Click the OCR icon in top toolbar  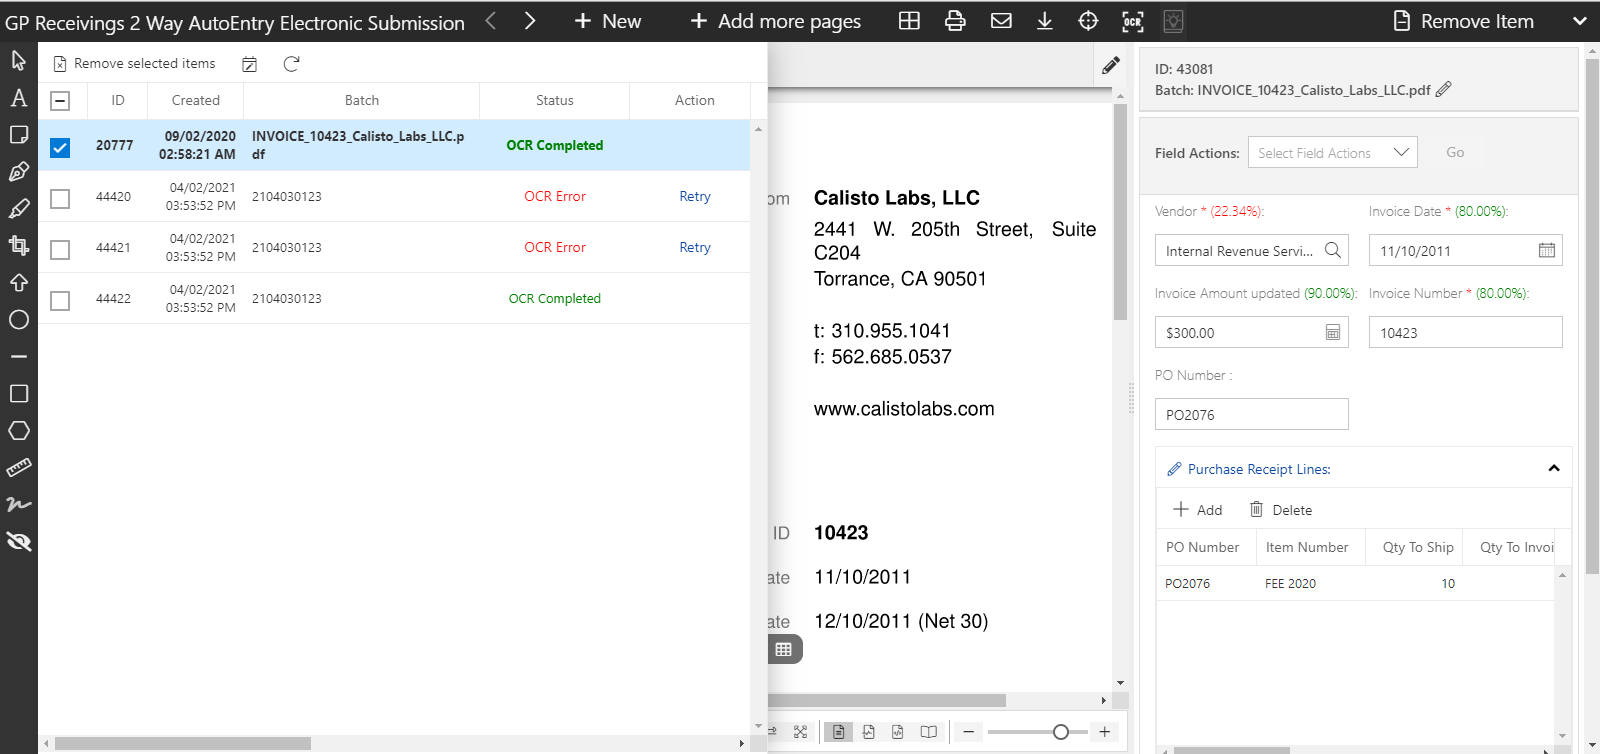tap(1132, 21)
